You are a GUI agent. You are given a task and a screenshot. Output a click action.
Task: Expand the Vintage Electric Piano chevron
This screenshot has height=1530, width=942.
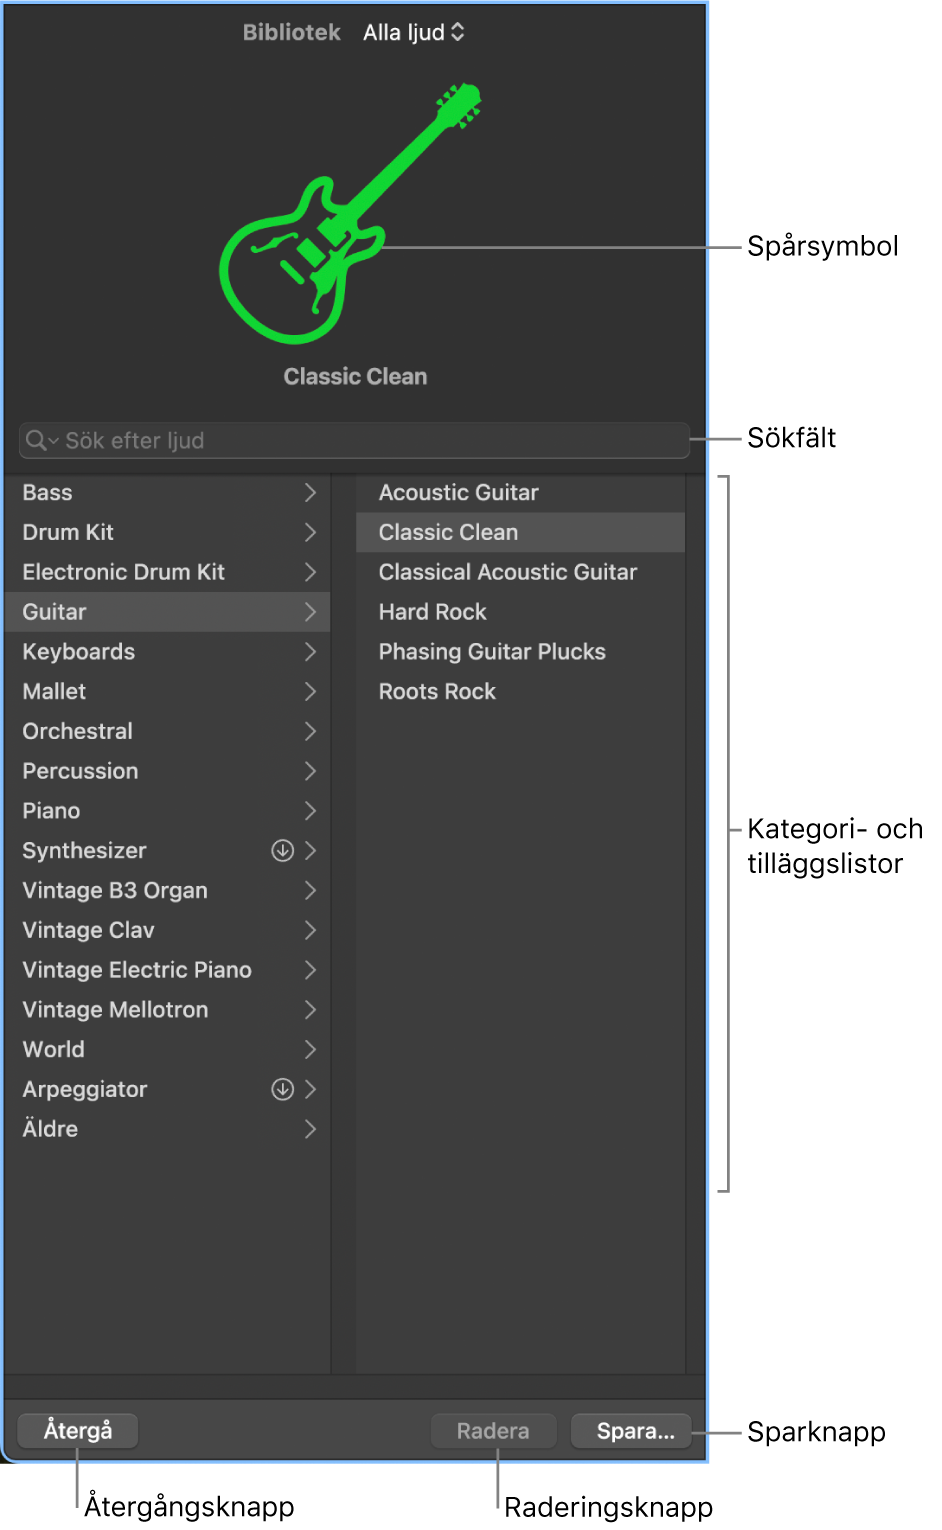(x=310, y=970)
